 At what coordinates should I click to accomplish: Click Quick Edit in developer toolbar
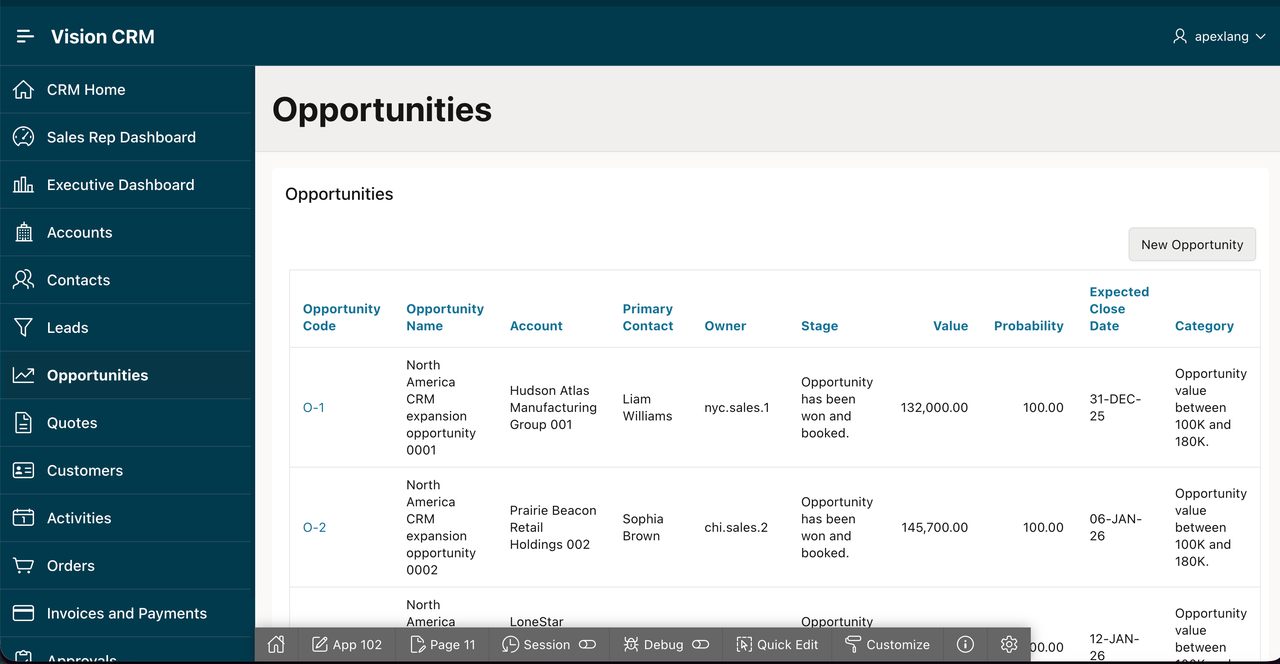pyautogui.click(x=777, y=645)
